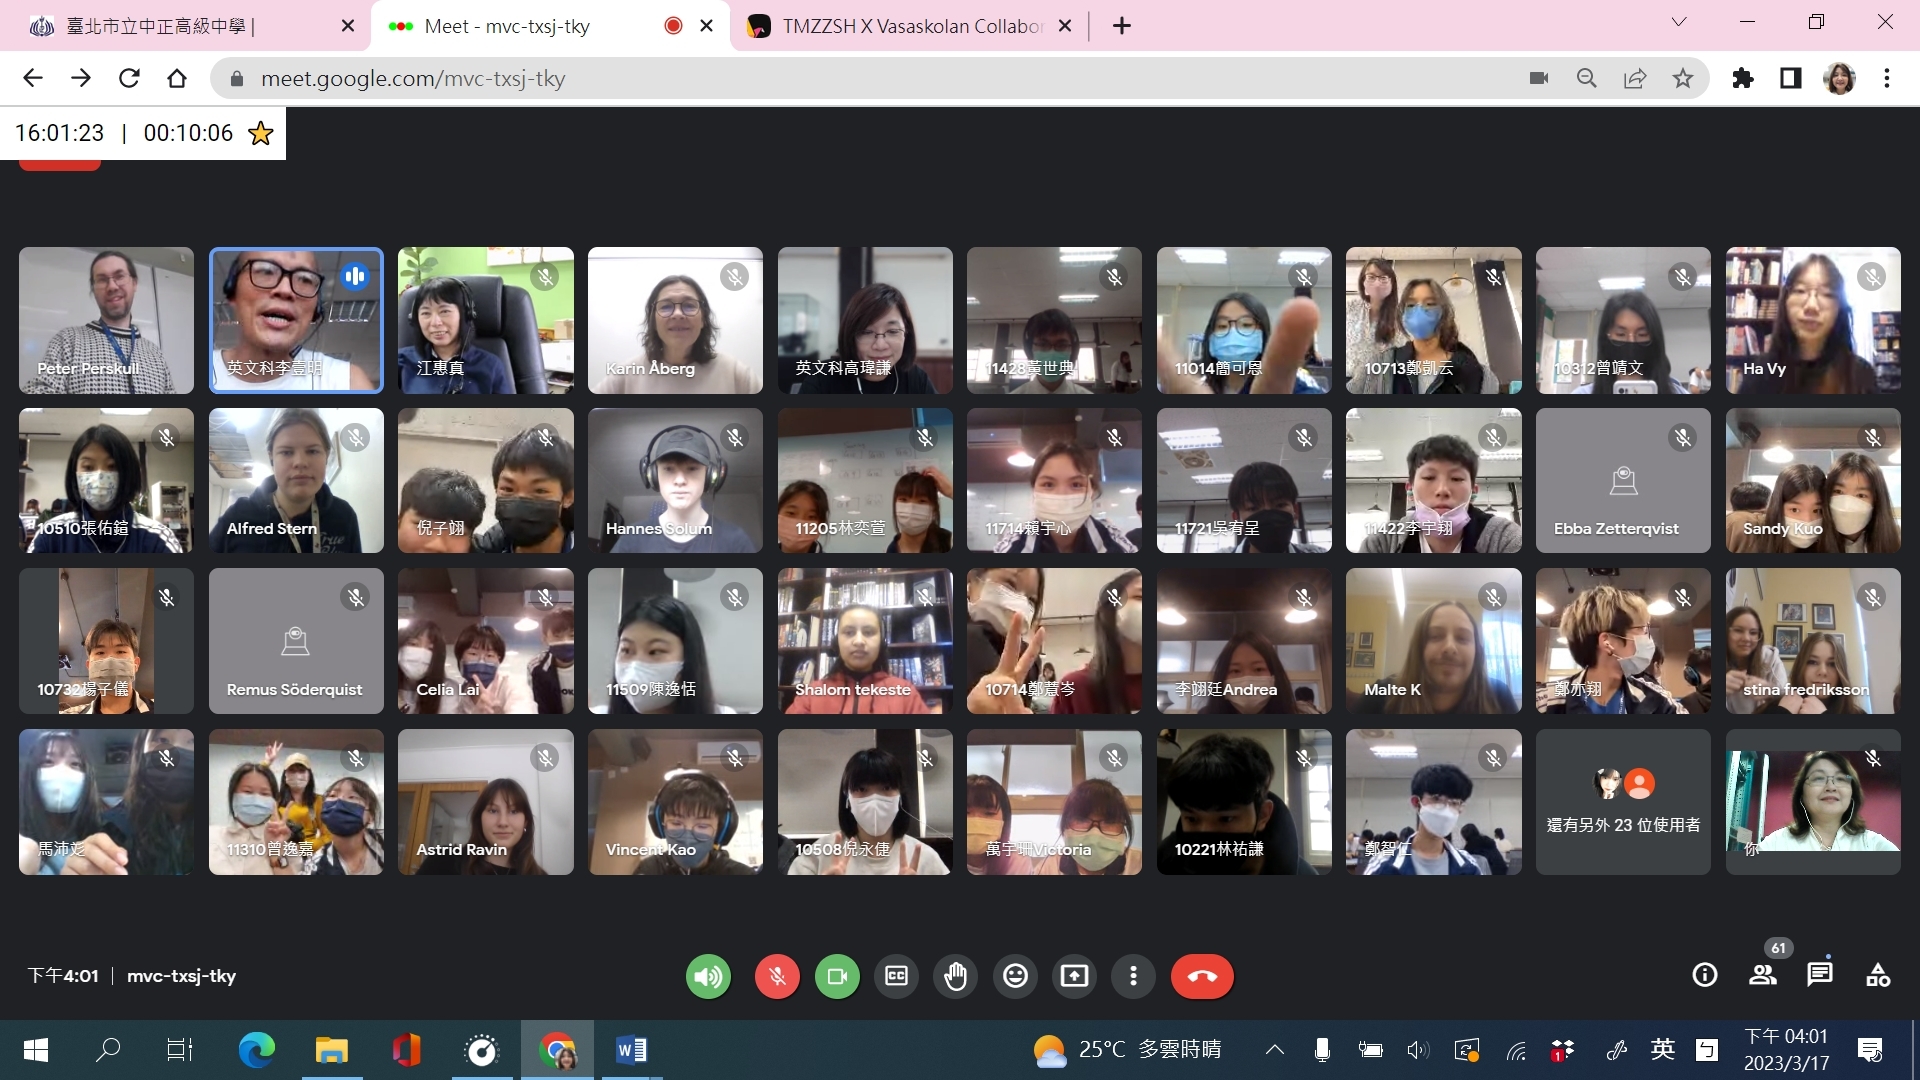The image size is (1920, 1080).
Task: Show hidden system tray icons
Action: coord(1274,1049)
